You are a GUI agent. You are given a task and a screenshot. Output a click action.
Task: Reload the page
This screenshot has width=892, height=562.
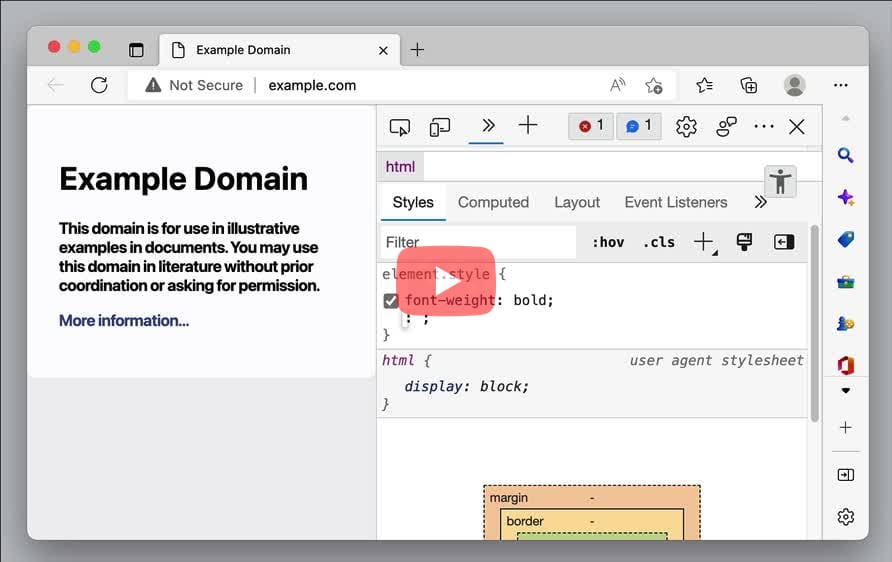pos(99,85)
